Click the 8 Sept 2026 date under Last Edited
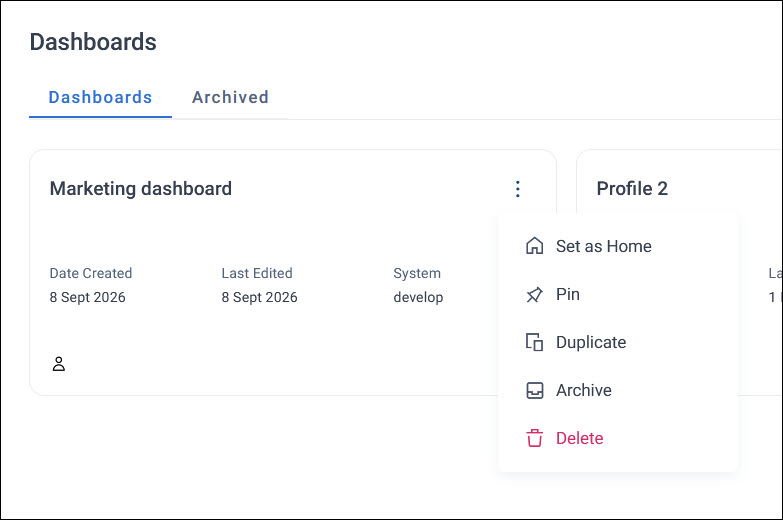 259,297
